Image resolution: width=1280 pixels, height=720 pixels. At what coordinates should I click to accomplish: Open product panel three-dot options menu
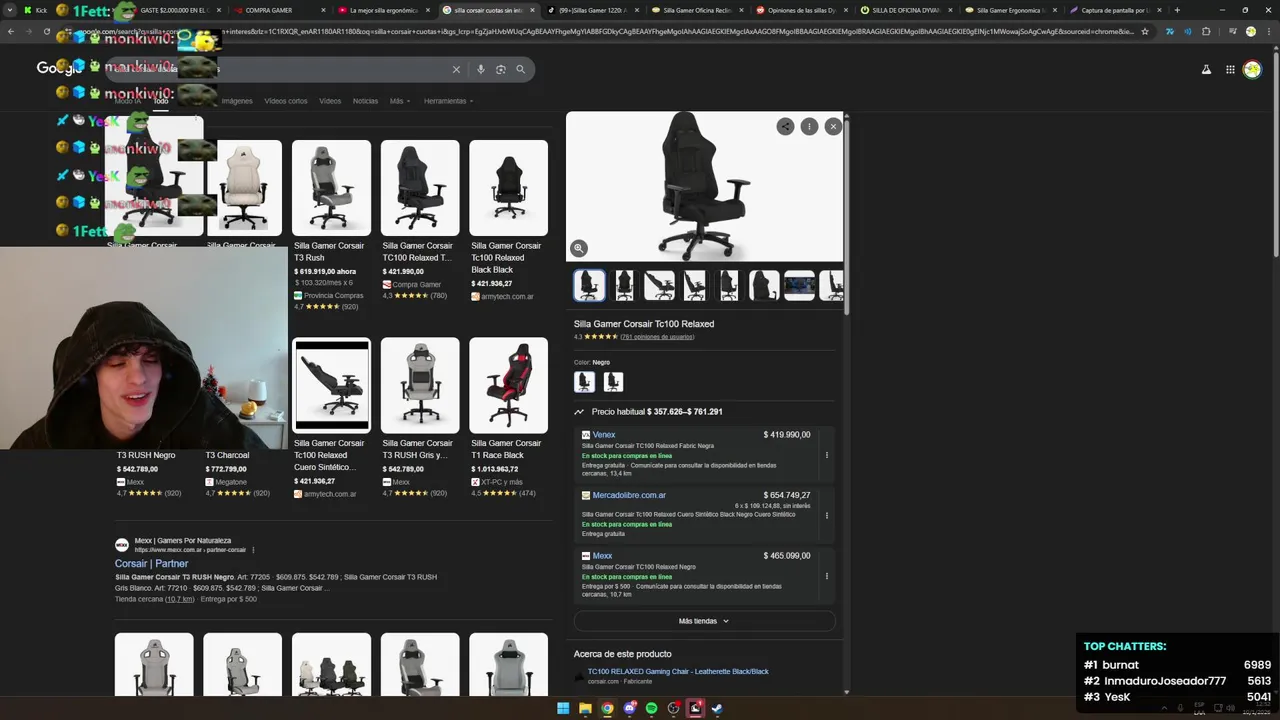click(x=809, y=126)
